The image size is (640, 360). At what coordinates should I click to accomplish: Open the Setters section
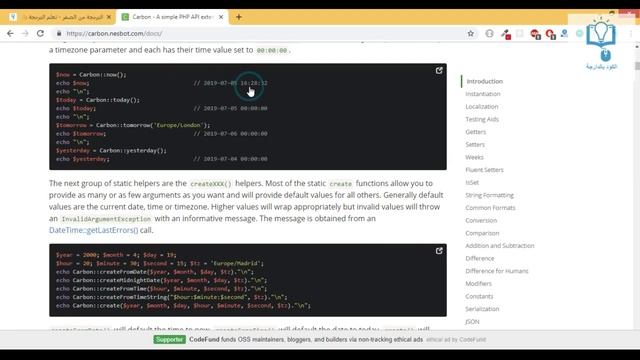[475, 144]
